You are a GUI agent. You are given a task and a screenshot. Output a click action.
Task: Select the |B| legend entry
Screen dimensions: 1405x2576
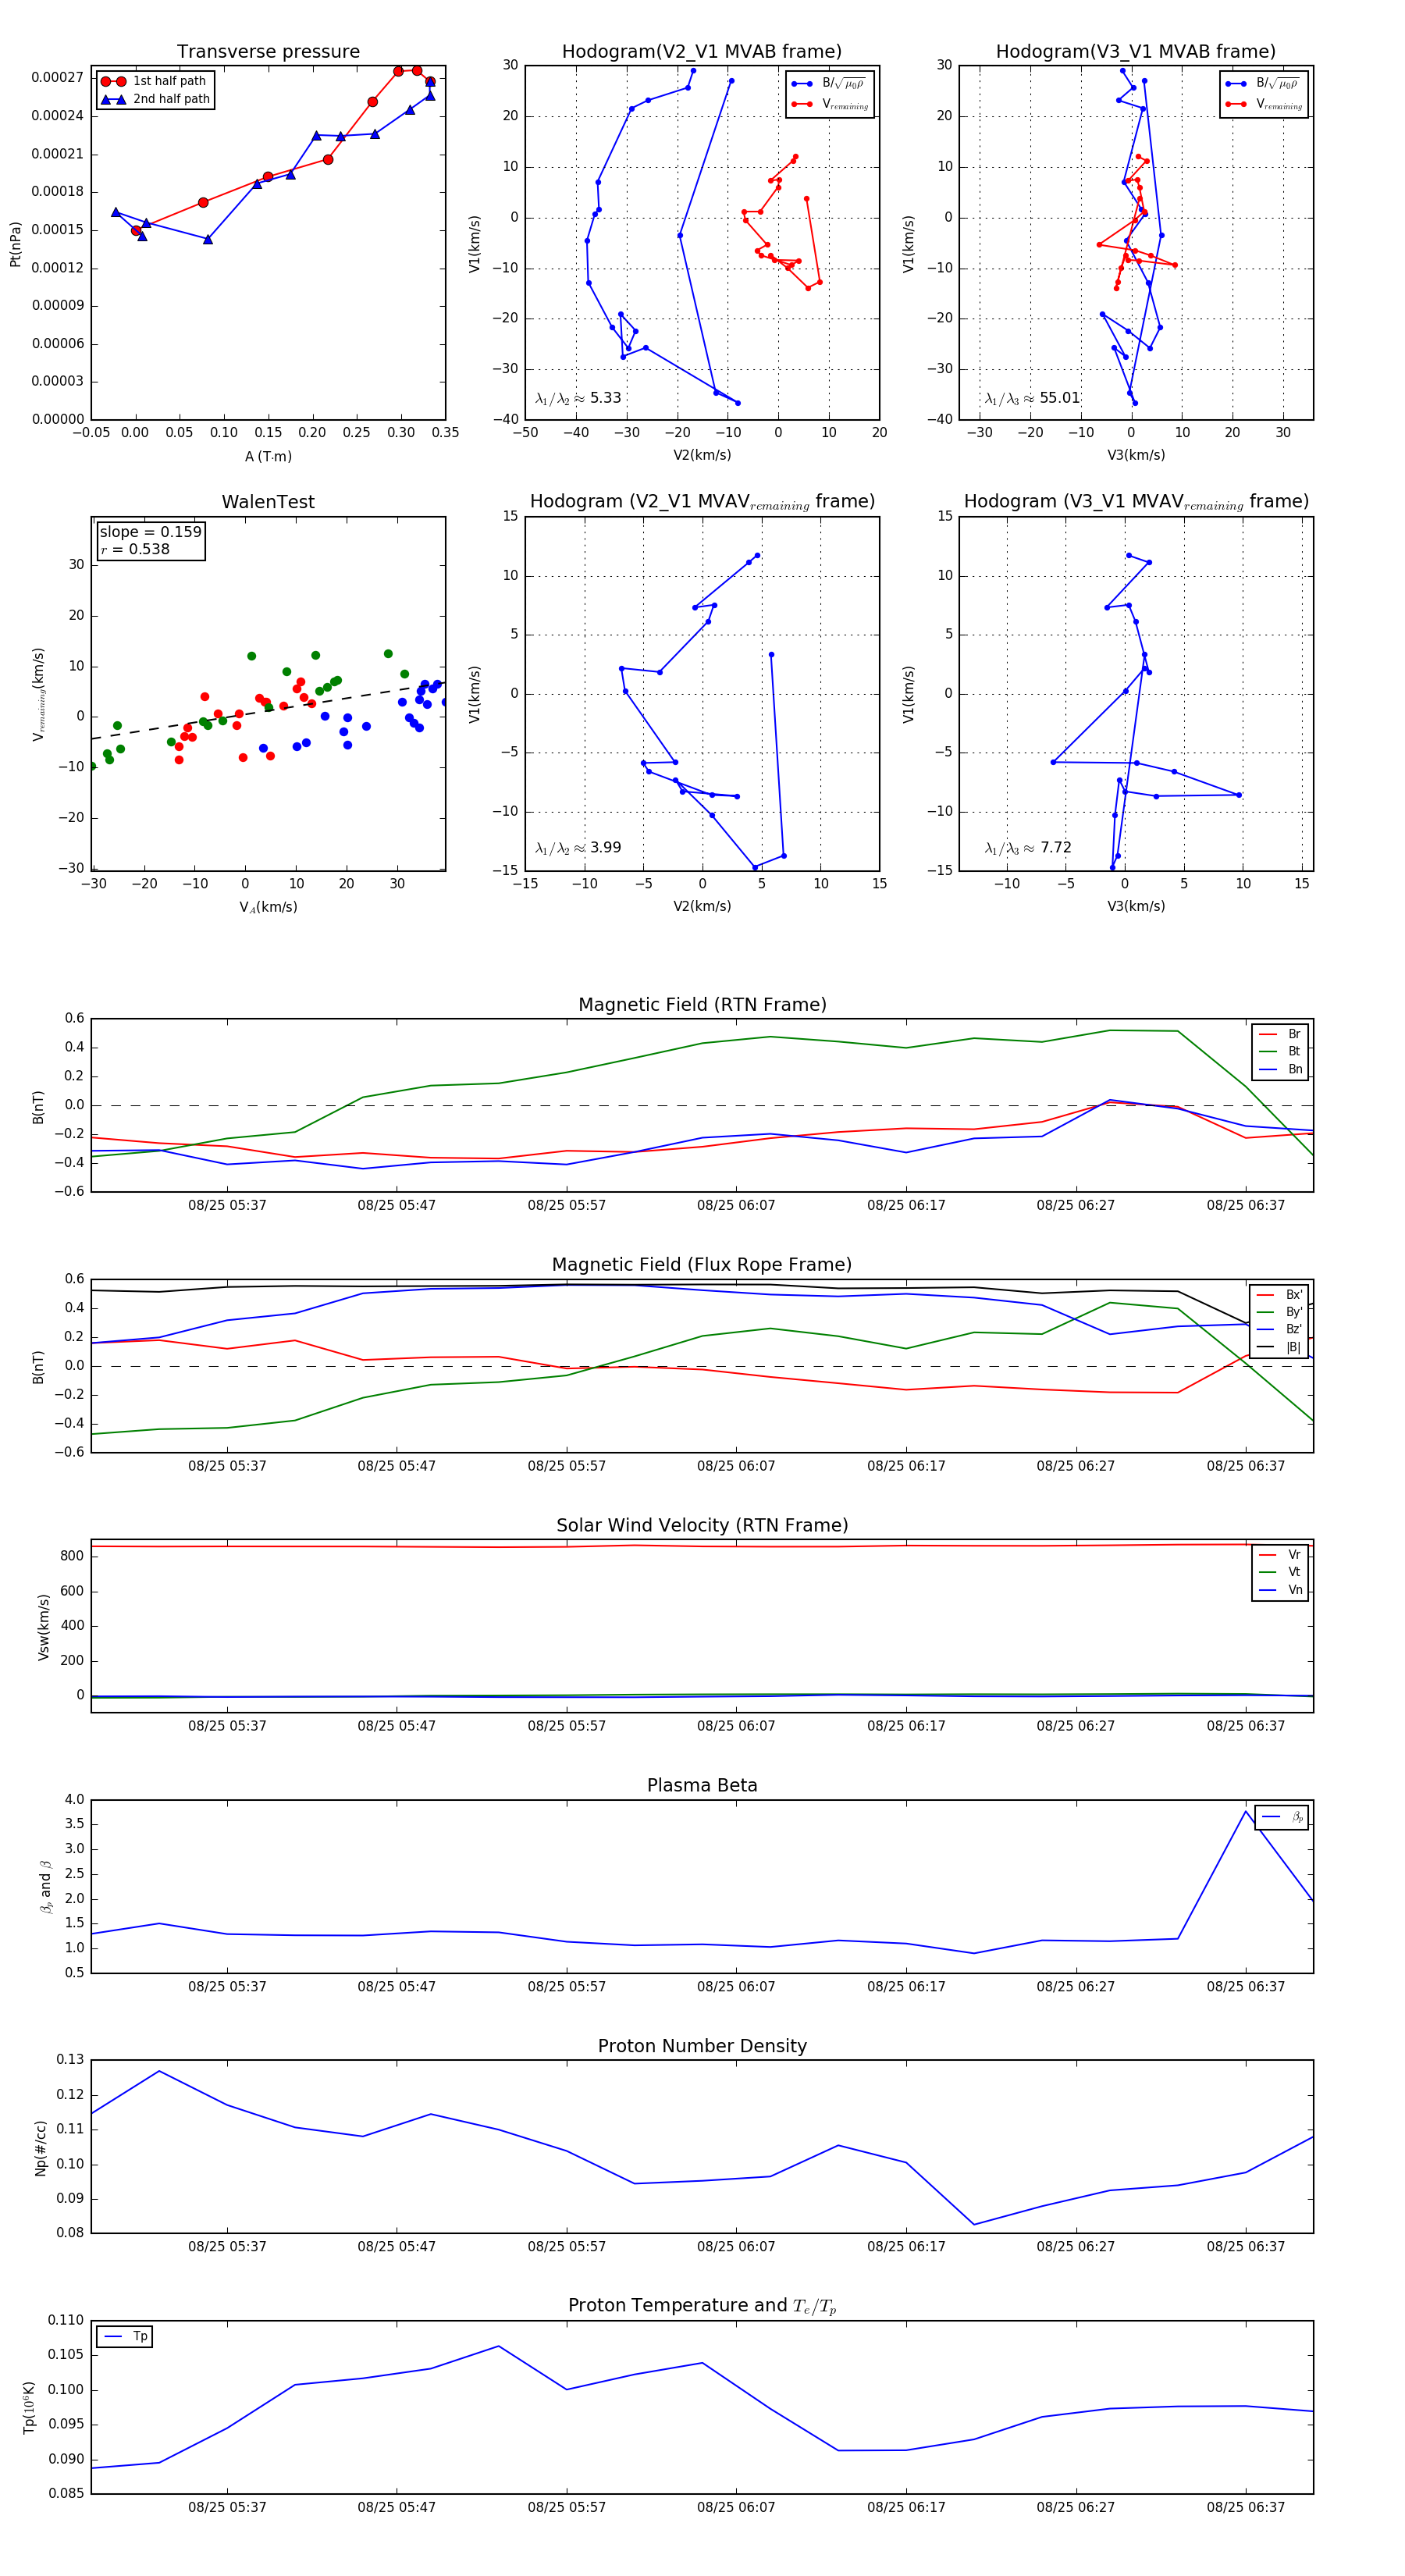coord(1279,1348)
